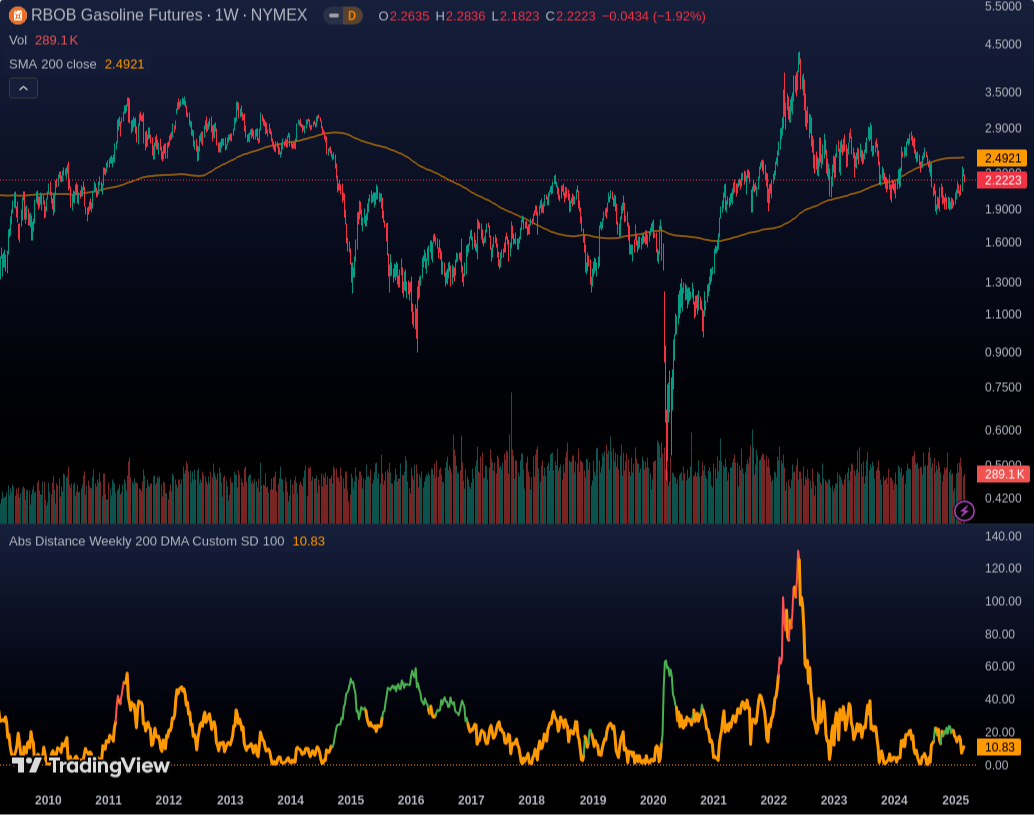
Task: Open the TradingView logo link
Action: [91, 766]
